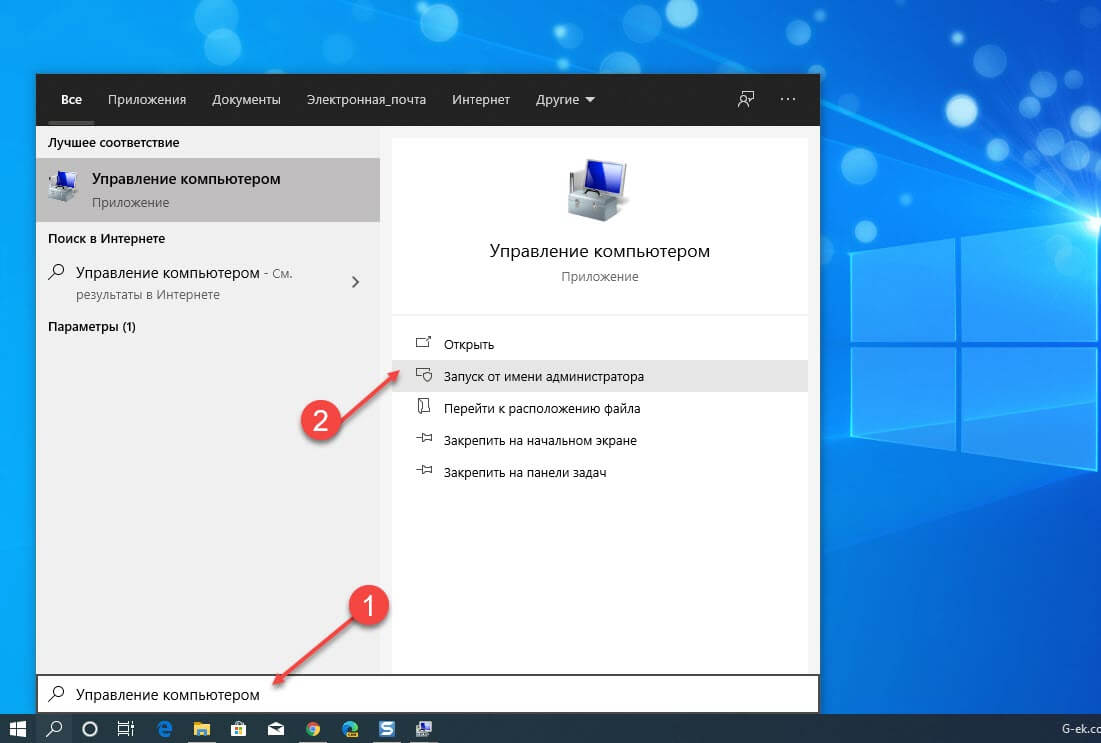Screen dimensions: 1101x743
Task: Expand the Другие dropdown
Action: 565,100
